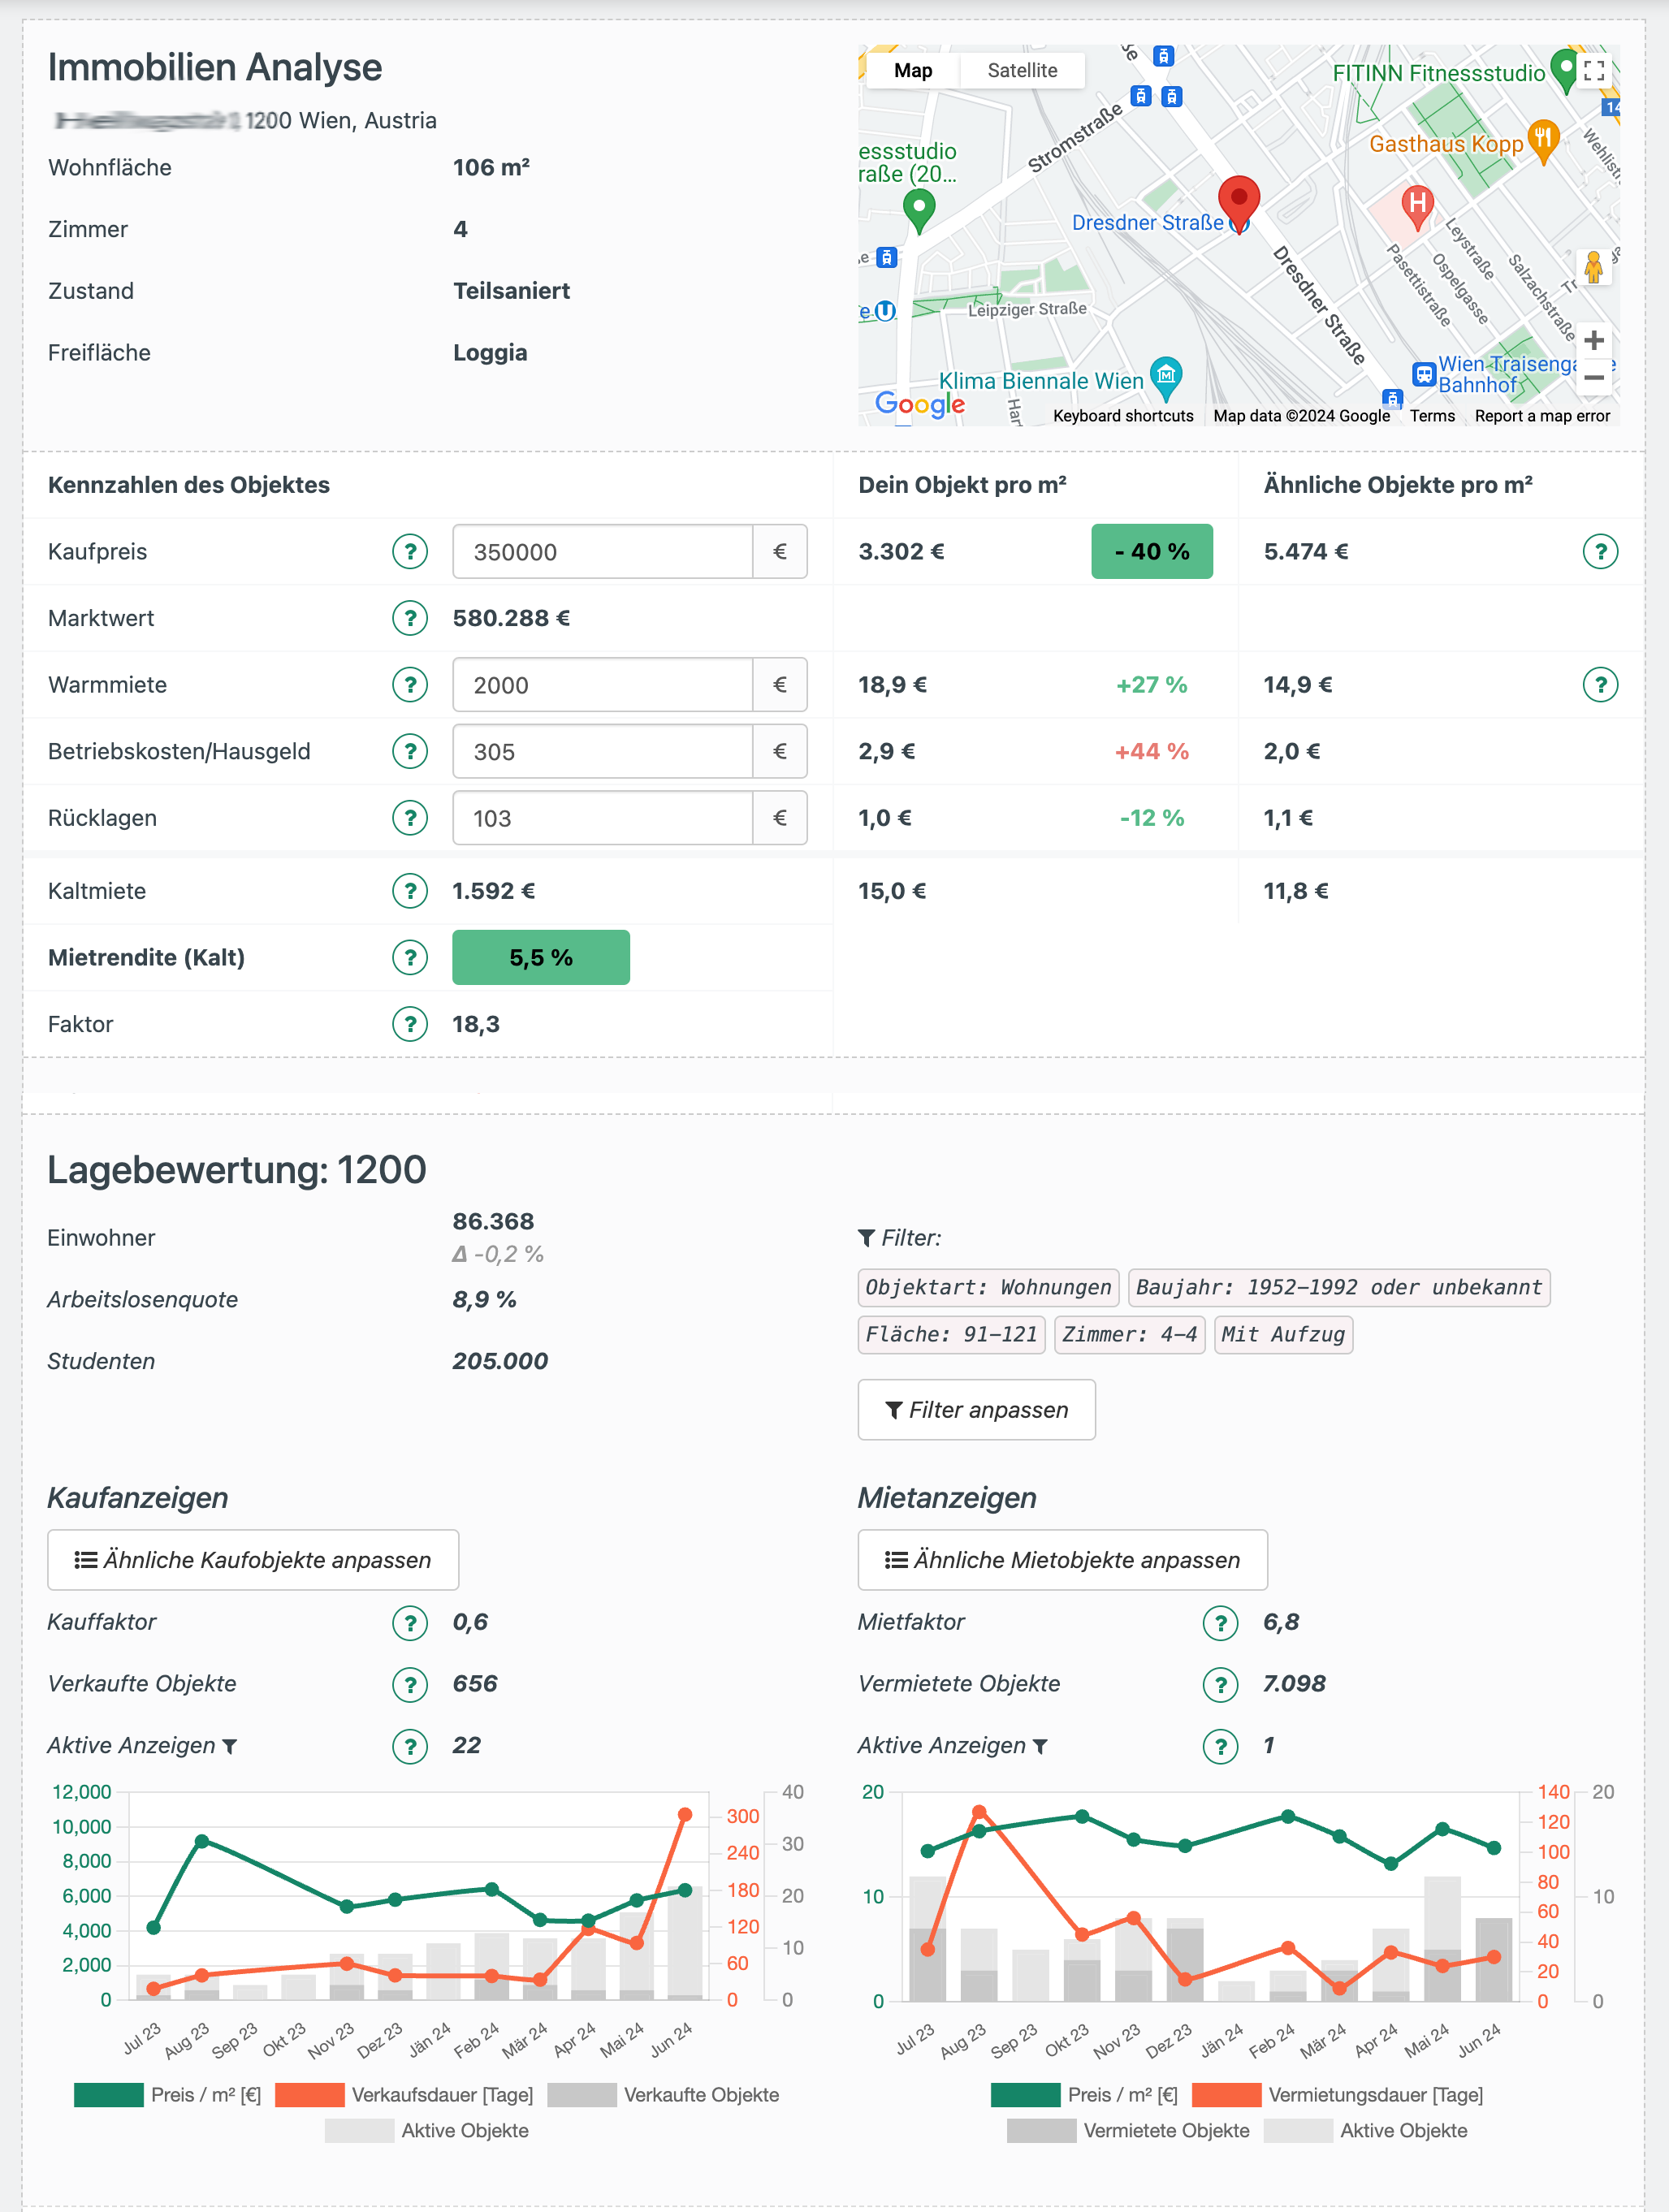
Task: Click the hospital marker on the map
Action: click(1416, 206)
